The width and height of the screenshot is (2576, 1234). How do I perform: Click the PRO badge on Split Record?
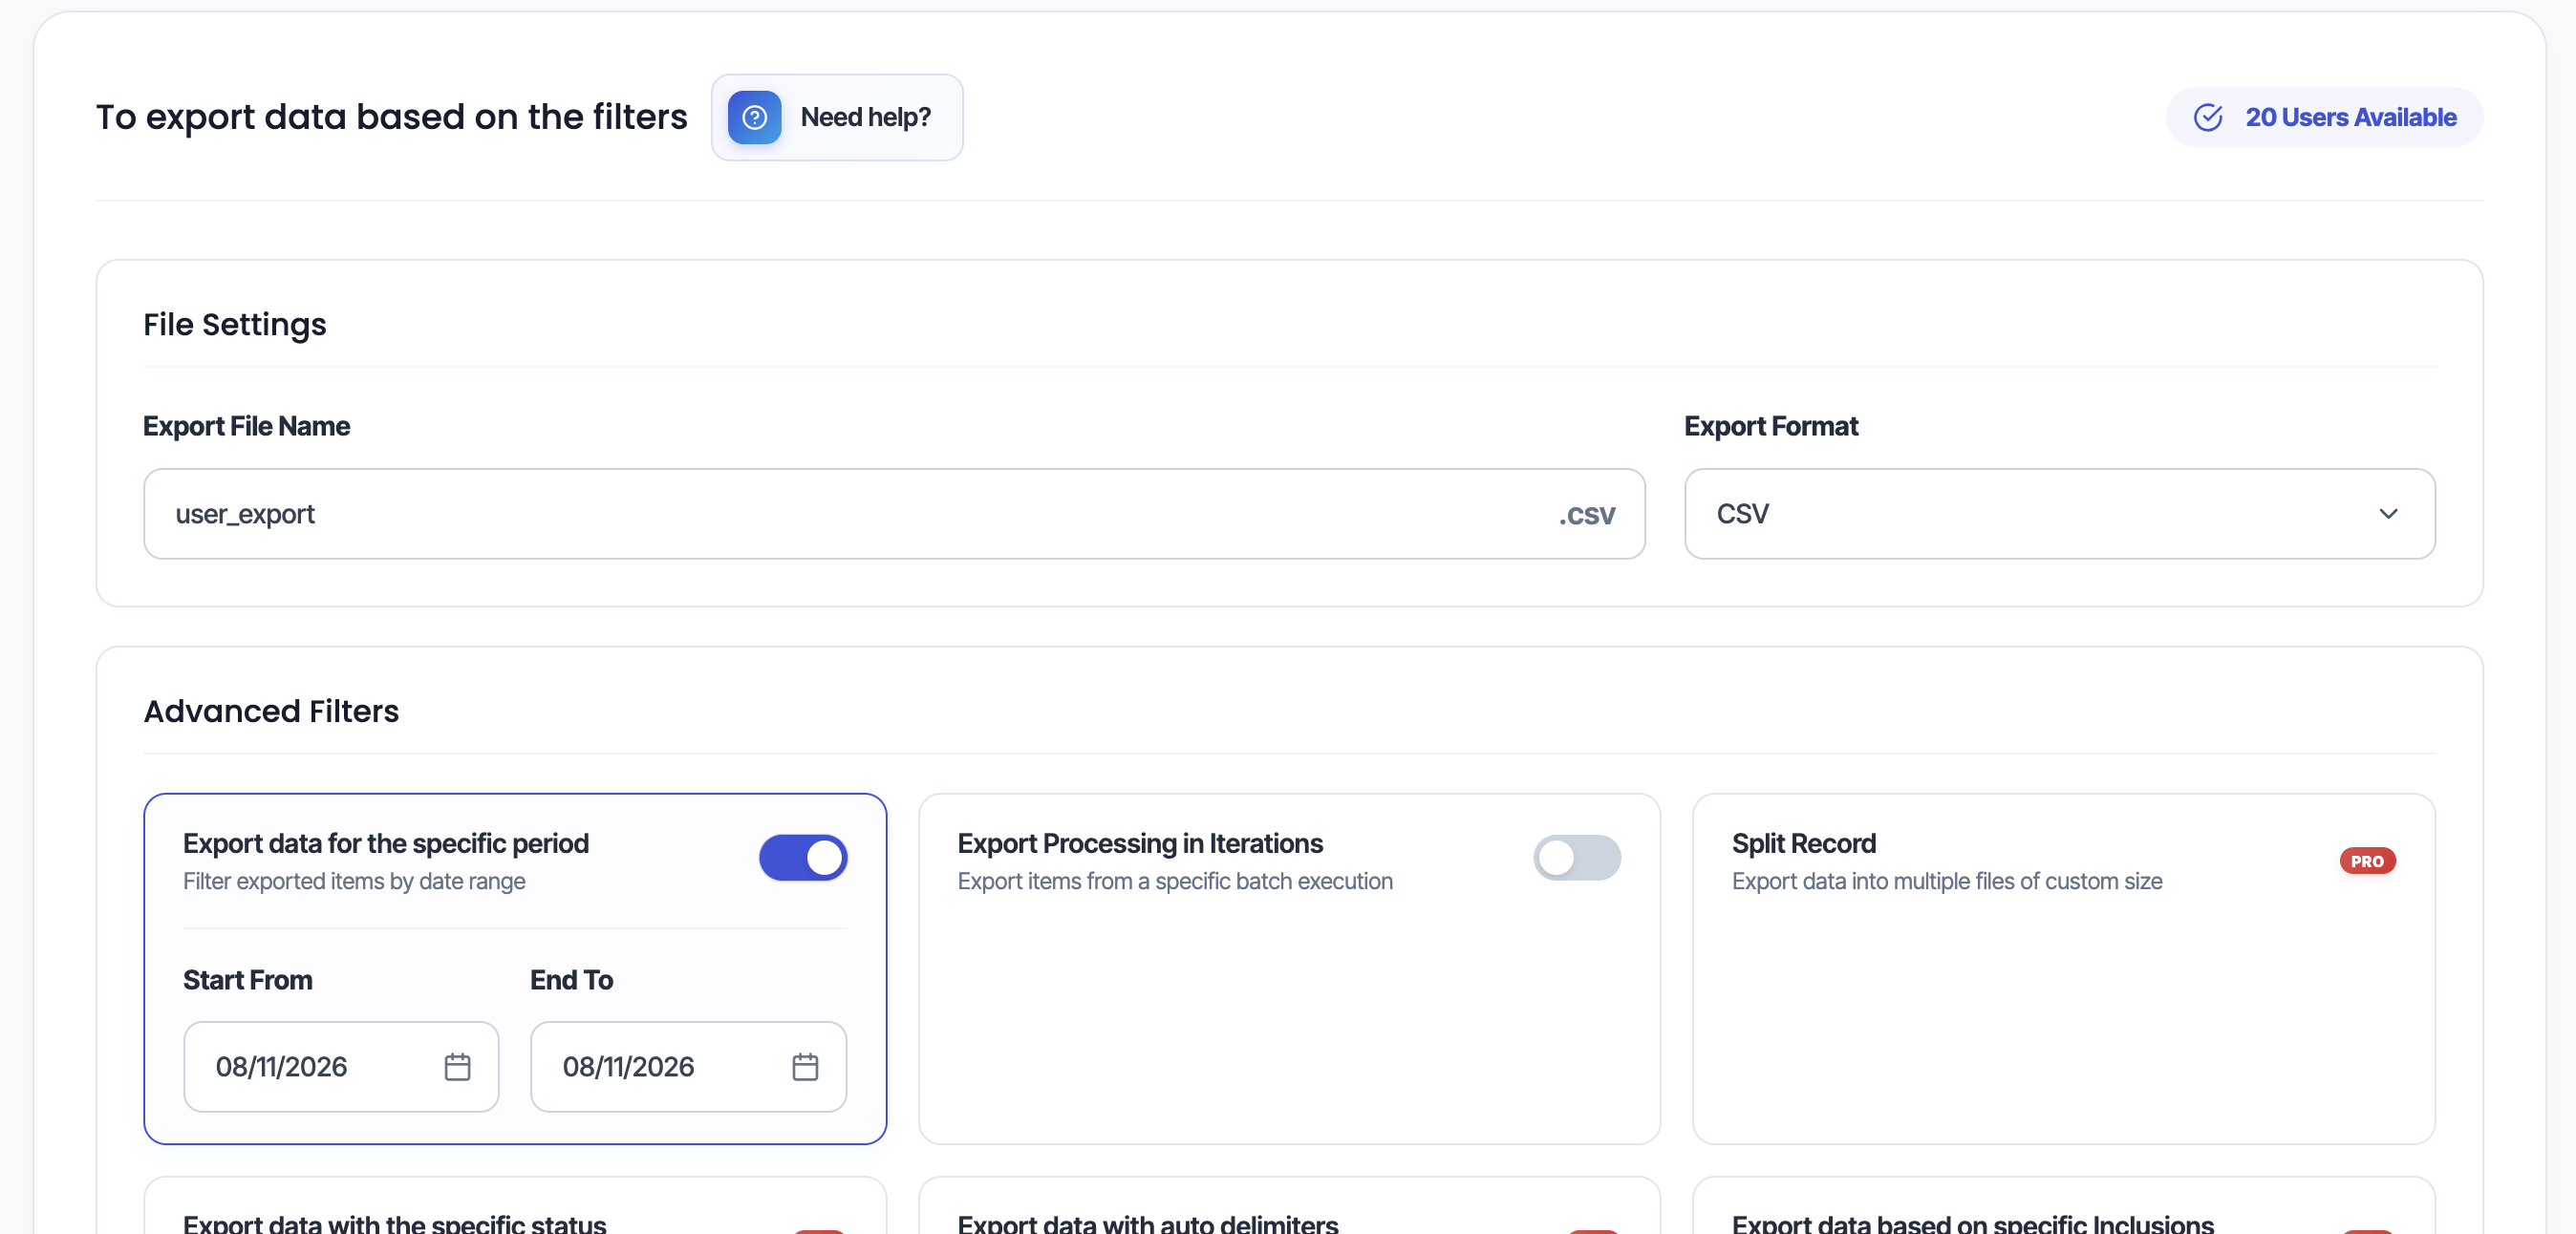click(x=2367, y=861)
